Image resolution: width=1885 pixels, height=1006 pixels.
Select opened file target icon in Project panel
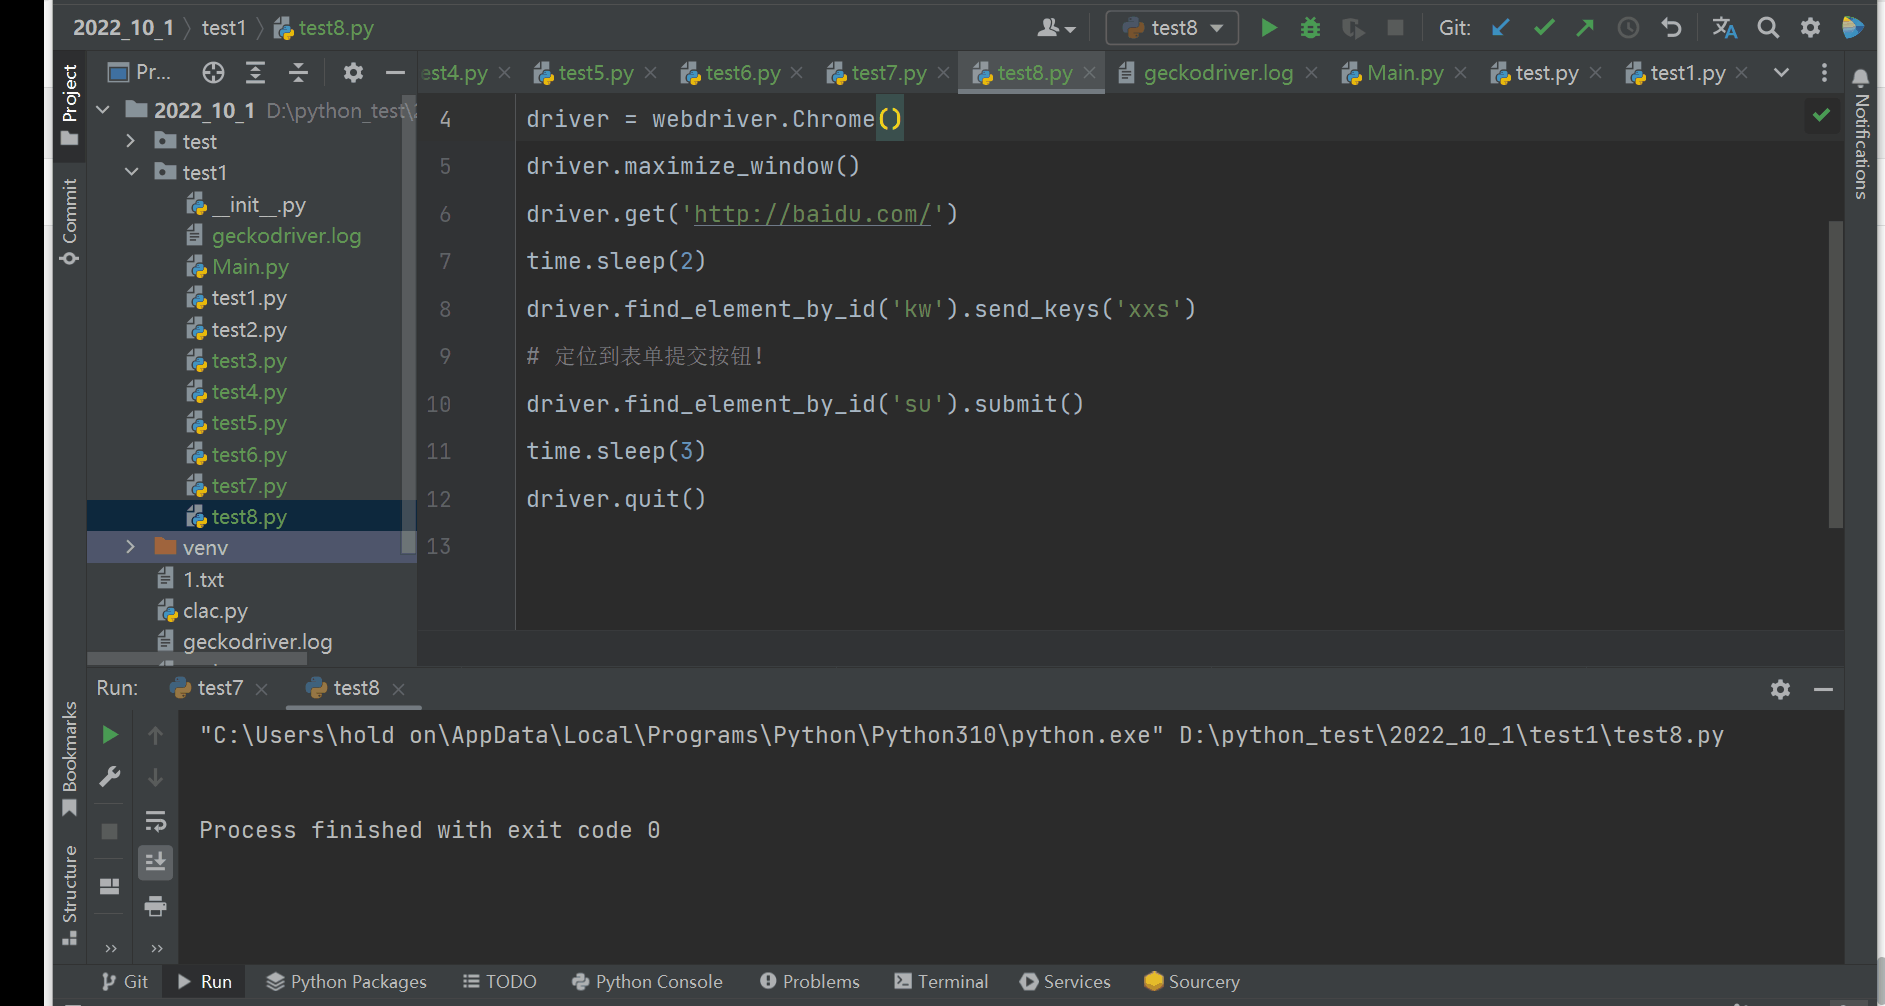point(213,72)
